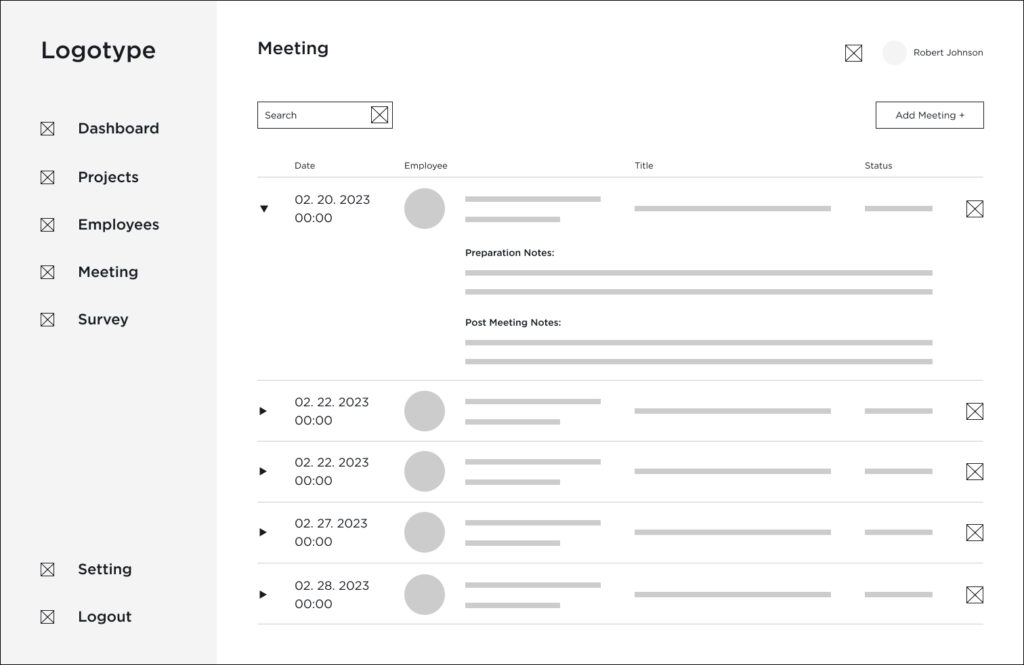This screenshot has width=1024, height=665.
Task: Click the Logotype brand text
Action: pos(98,51)
